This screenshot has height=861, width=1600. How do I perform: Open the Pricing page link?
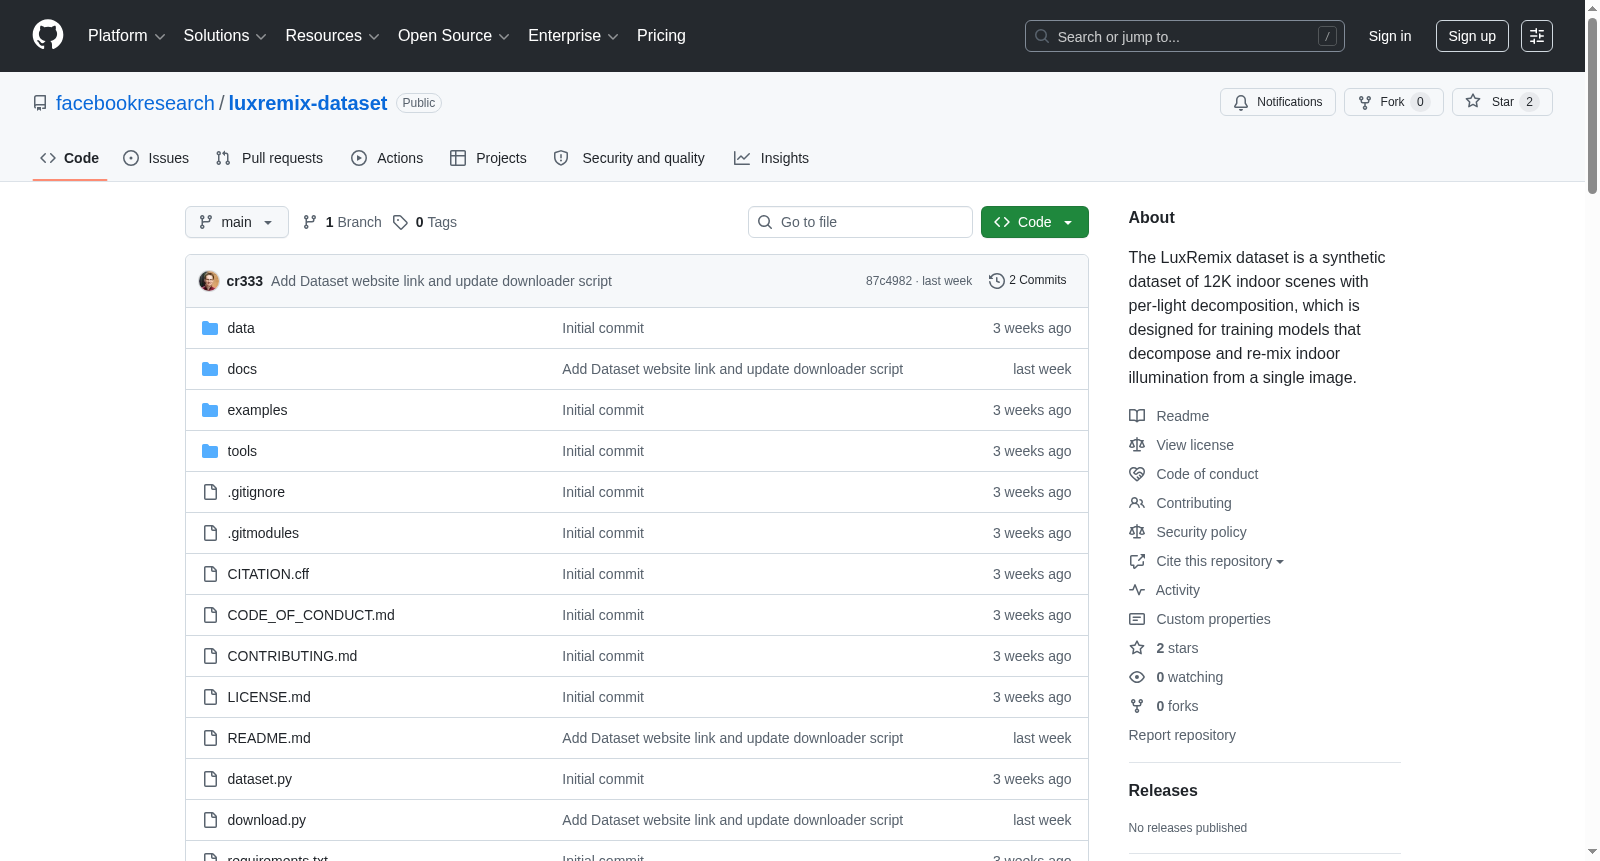[x=661, y=36]
